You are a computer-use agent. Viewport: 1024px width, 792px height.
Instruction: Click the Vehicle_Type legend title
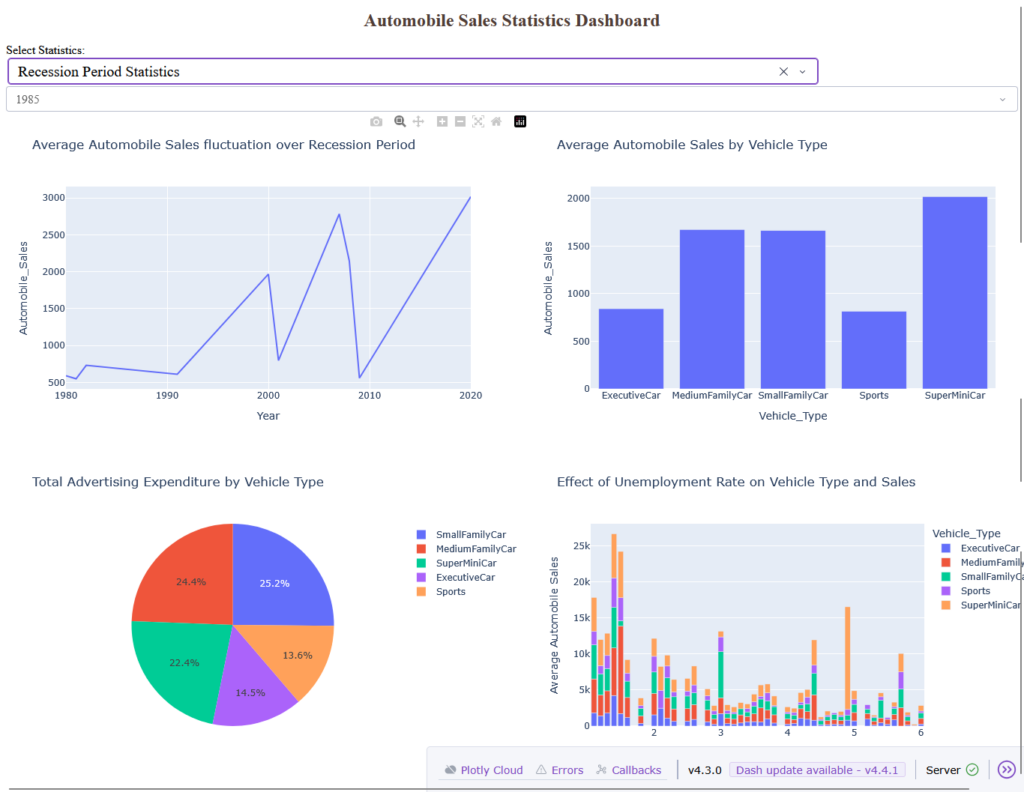point(966,533)
